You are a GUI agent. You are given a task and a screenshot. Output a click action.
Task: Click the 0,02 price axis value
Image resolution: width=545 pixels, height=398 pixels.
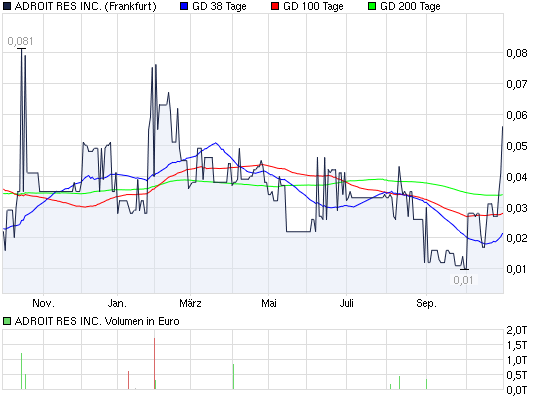click(x=517, y=238)
